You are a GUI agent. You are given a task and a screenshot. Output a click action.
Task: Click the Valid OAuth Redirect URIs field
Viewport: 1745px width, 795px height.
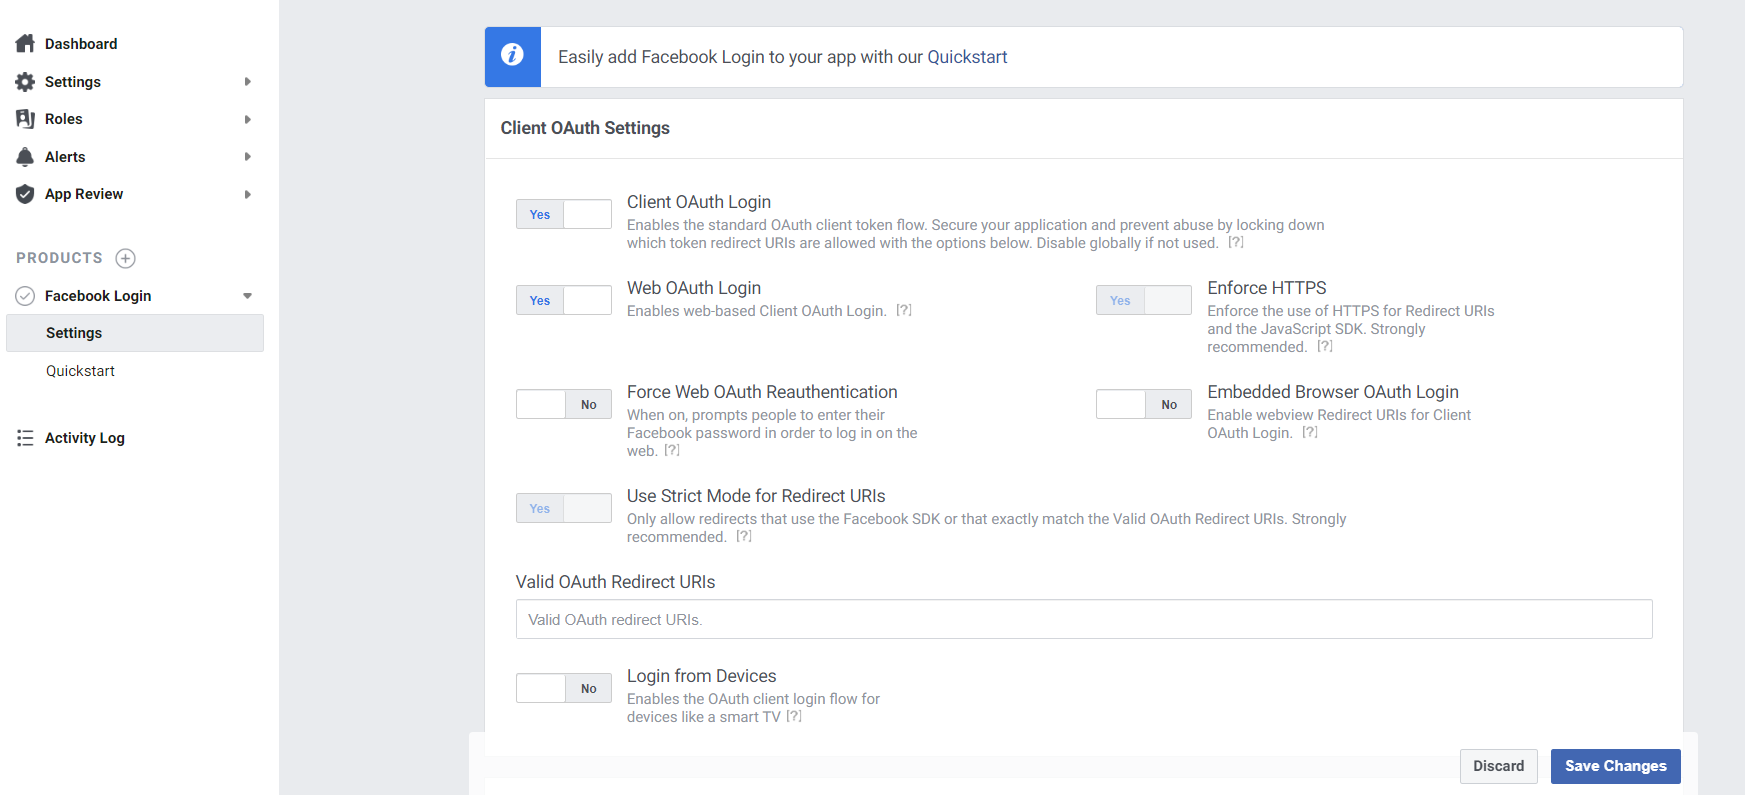click(x=1083, y=619)
